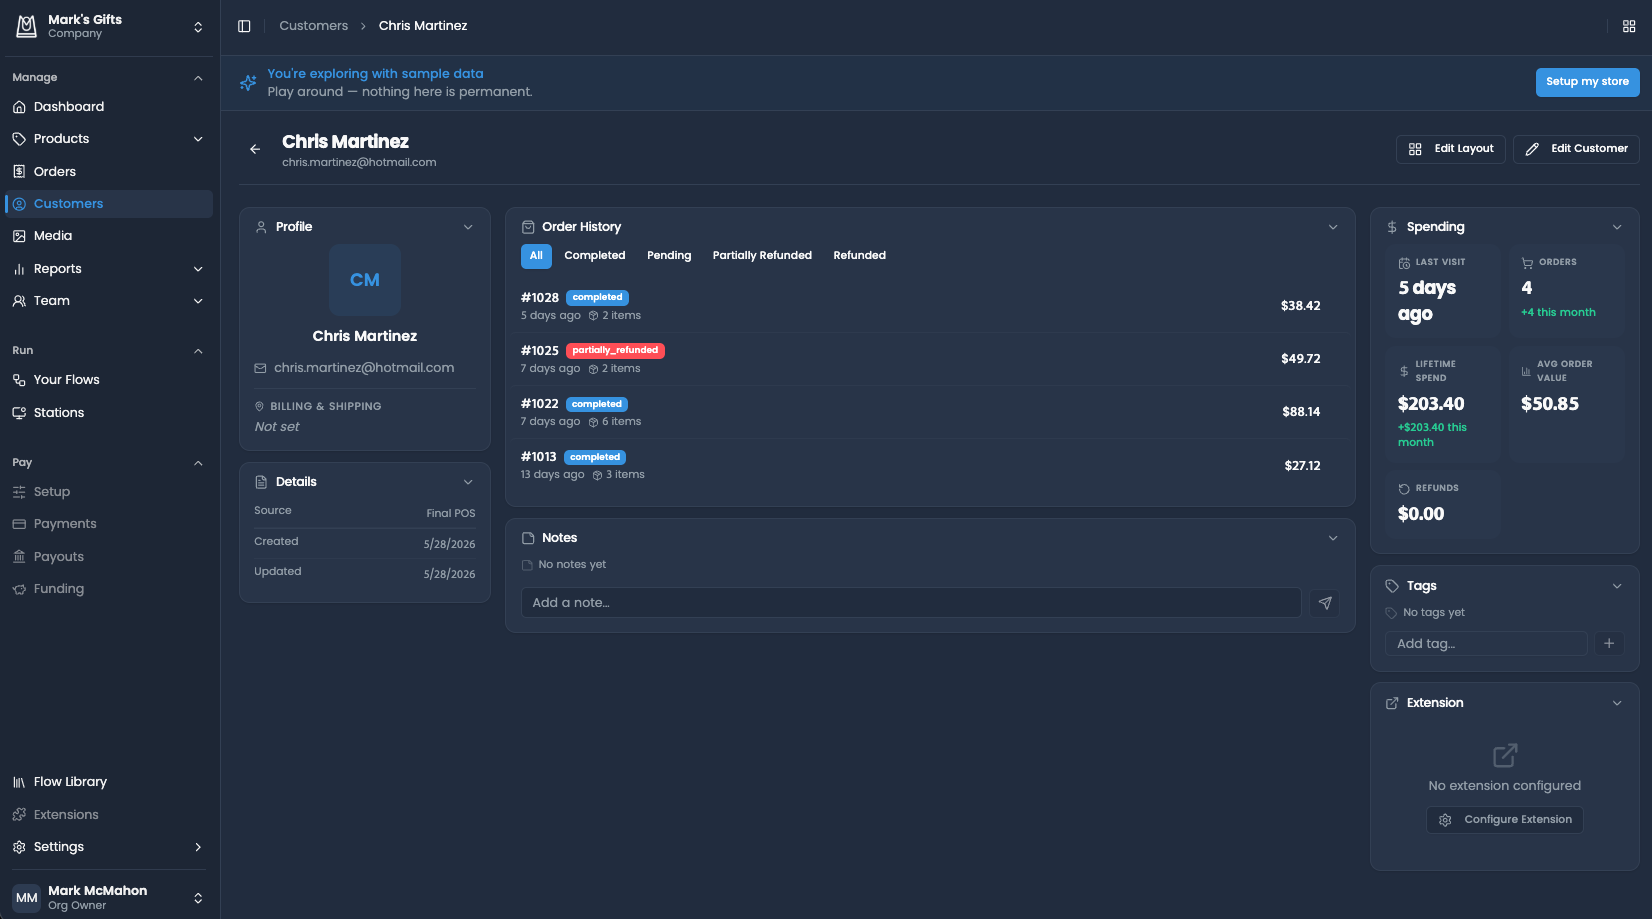
Task: Toggle the sidebar panel icon
Action: pyautogui.click(x=244, y=26)
